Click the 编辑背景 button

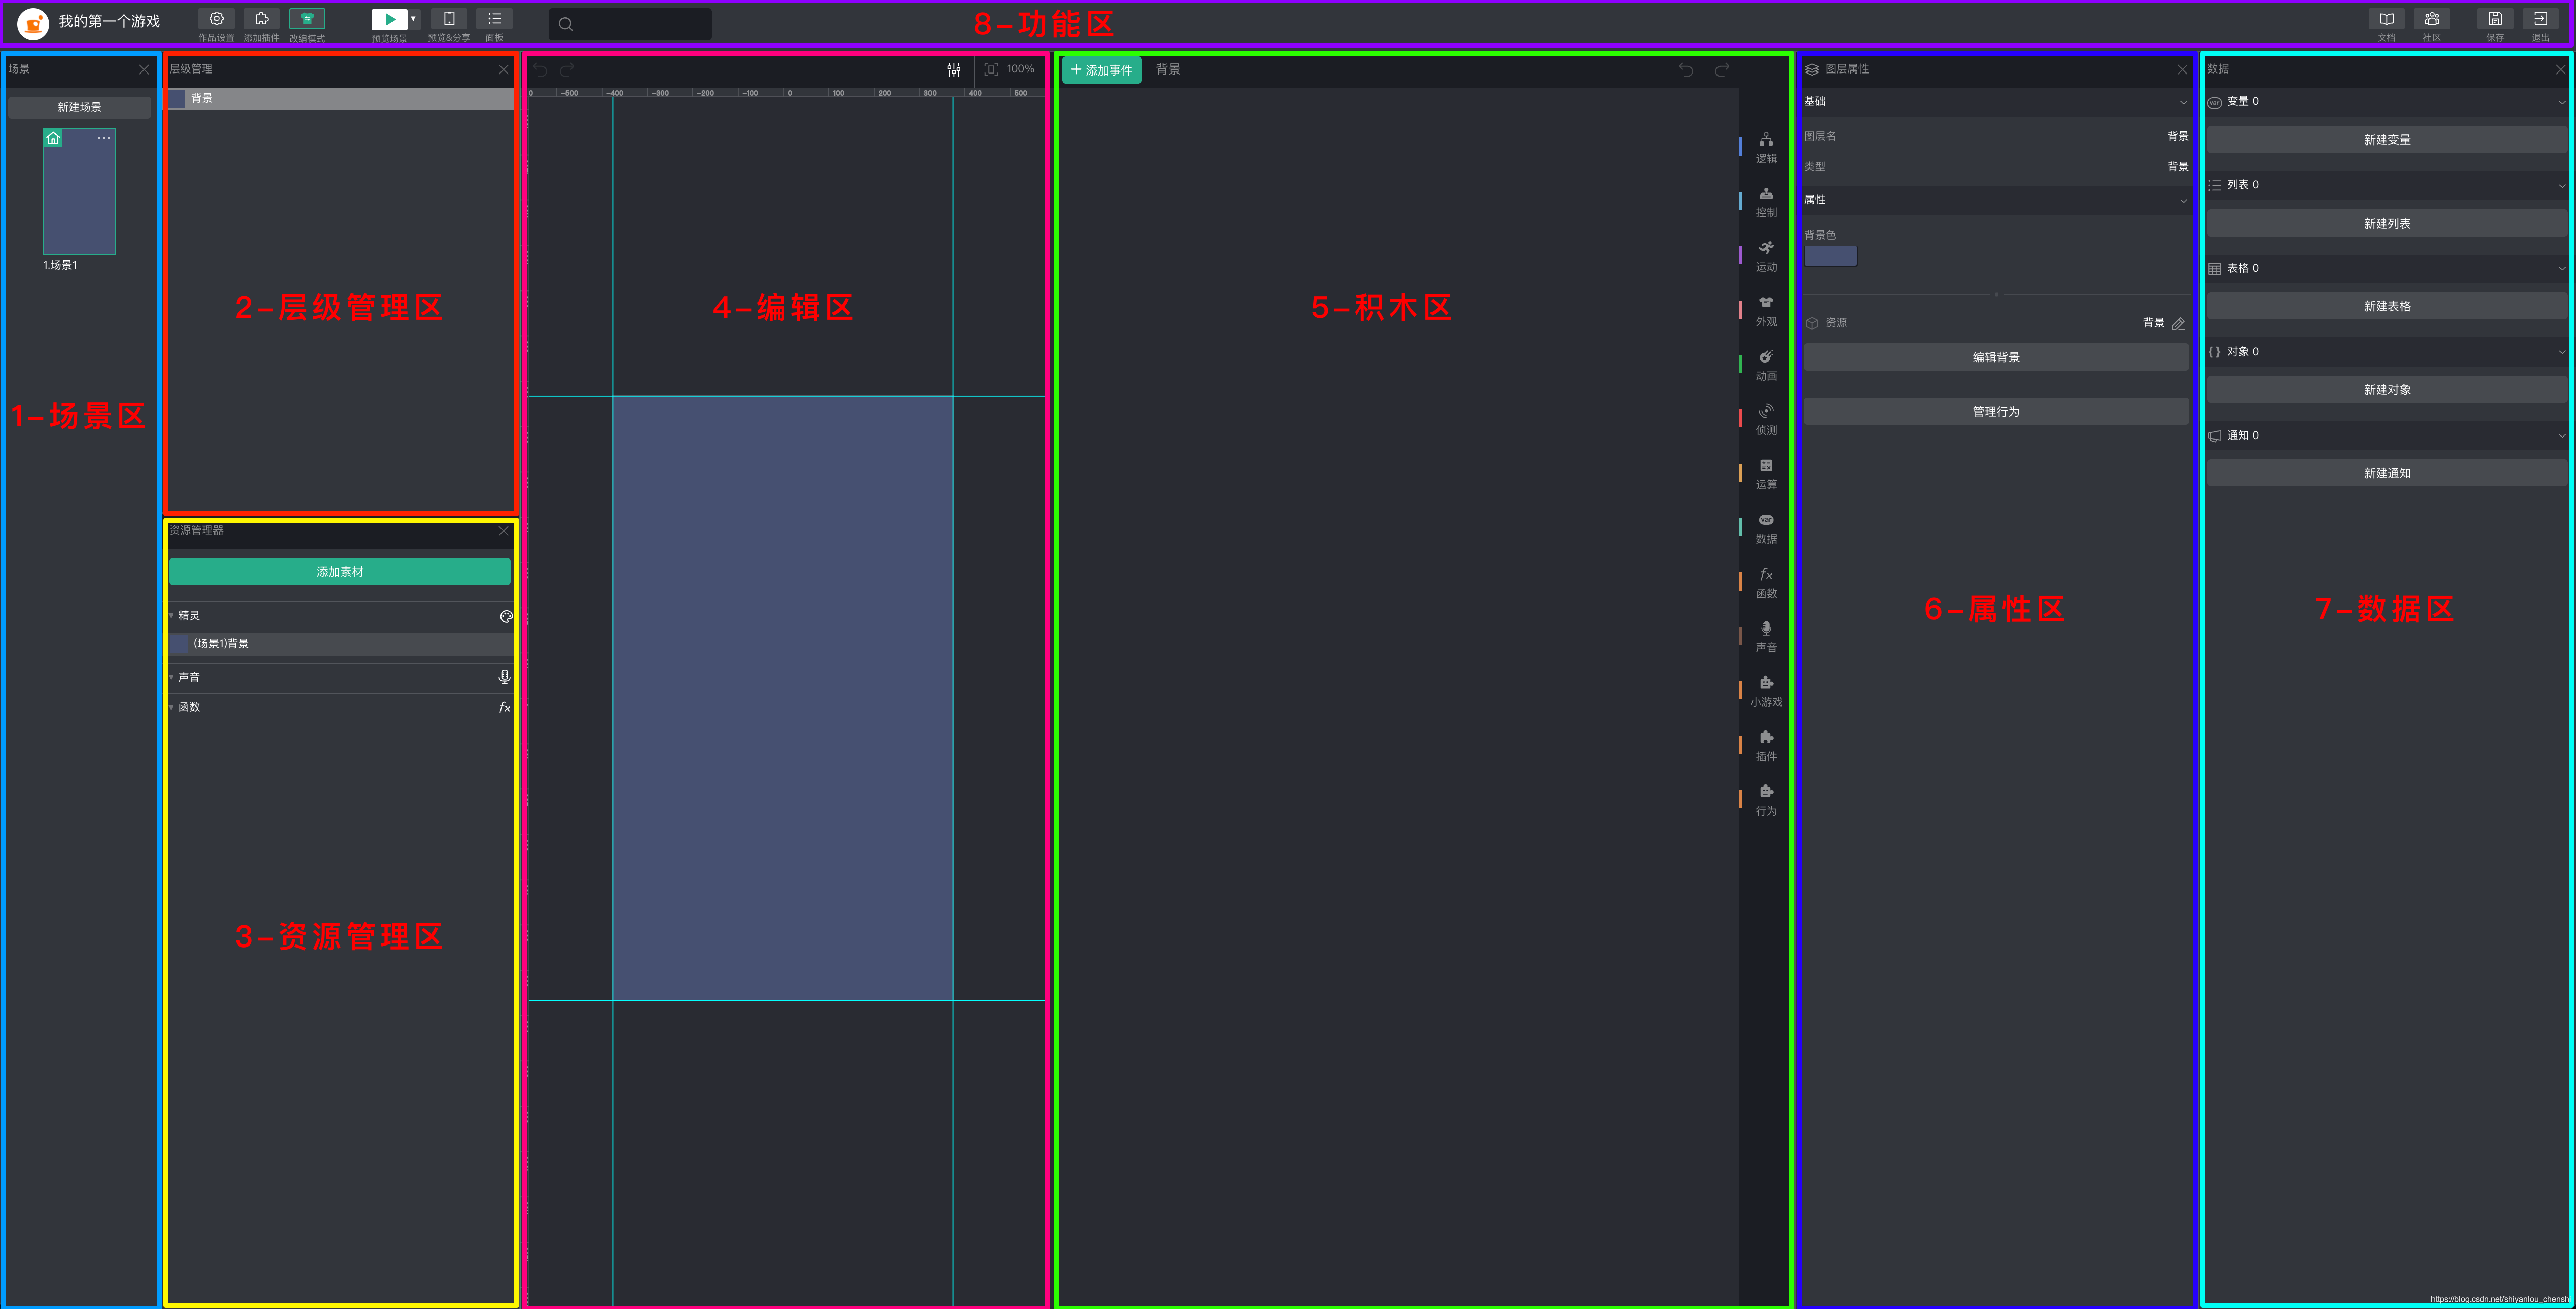coord(1996,358)
